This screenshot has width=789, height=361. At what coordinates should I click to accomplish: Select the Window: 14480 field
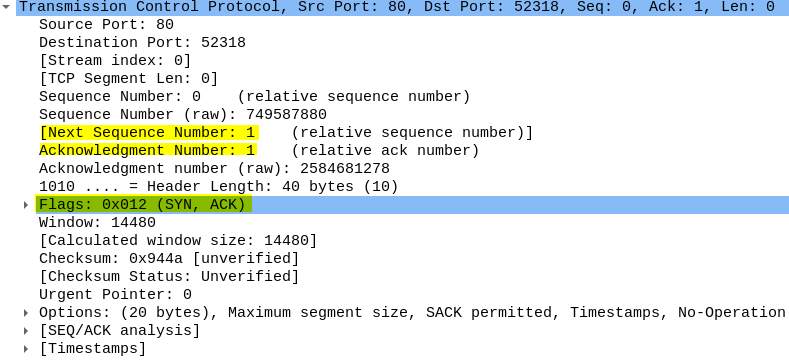point(98,223)
